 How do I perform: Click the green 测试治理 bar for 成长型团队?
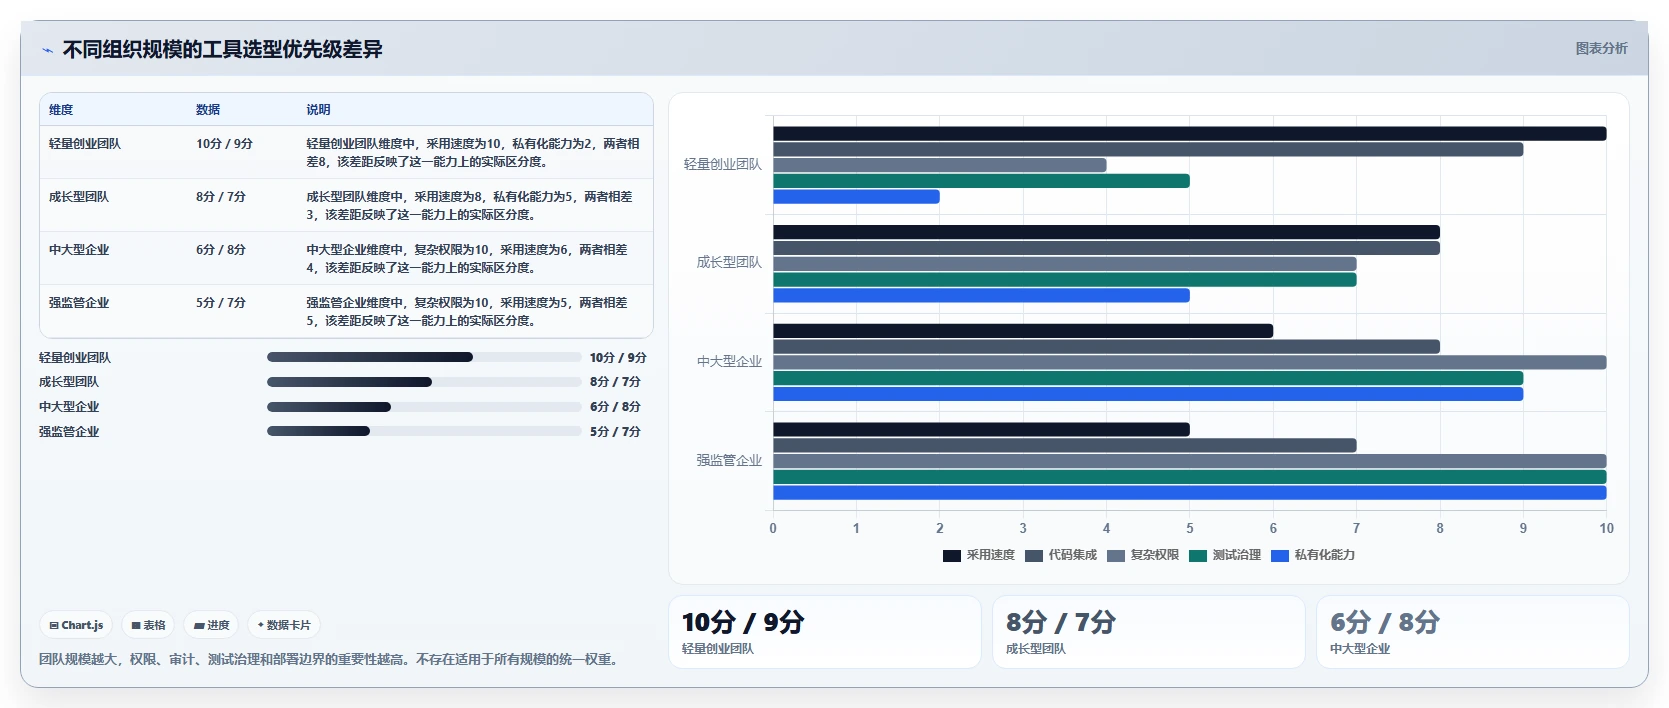[x=1065, y=280]
